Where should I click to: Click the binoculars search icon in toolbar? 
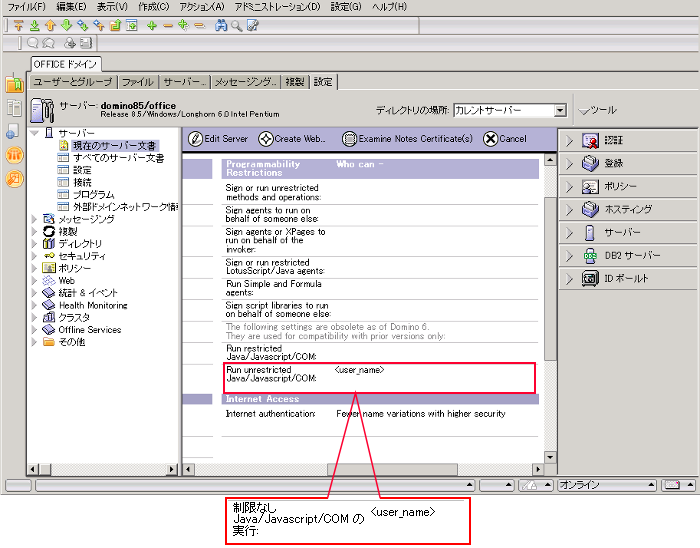point(220,25)
